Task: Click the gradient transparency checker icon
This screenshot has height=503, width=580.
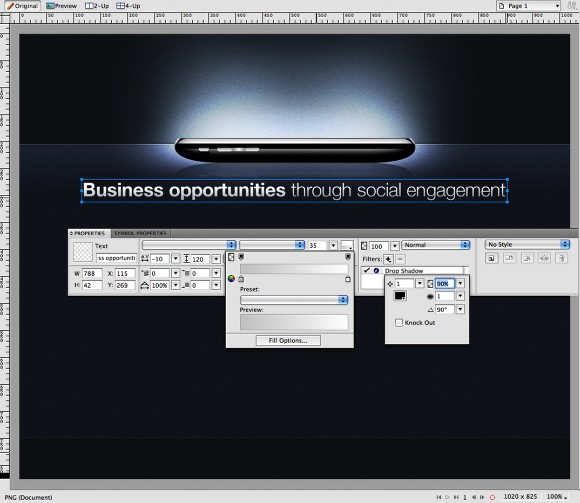Action: tap(231, 257)
